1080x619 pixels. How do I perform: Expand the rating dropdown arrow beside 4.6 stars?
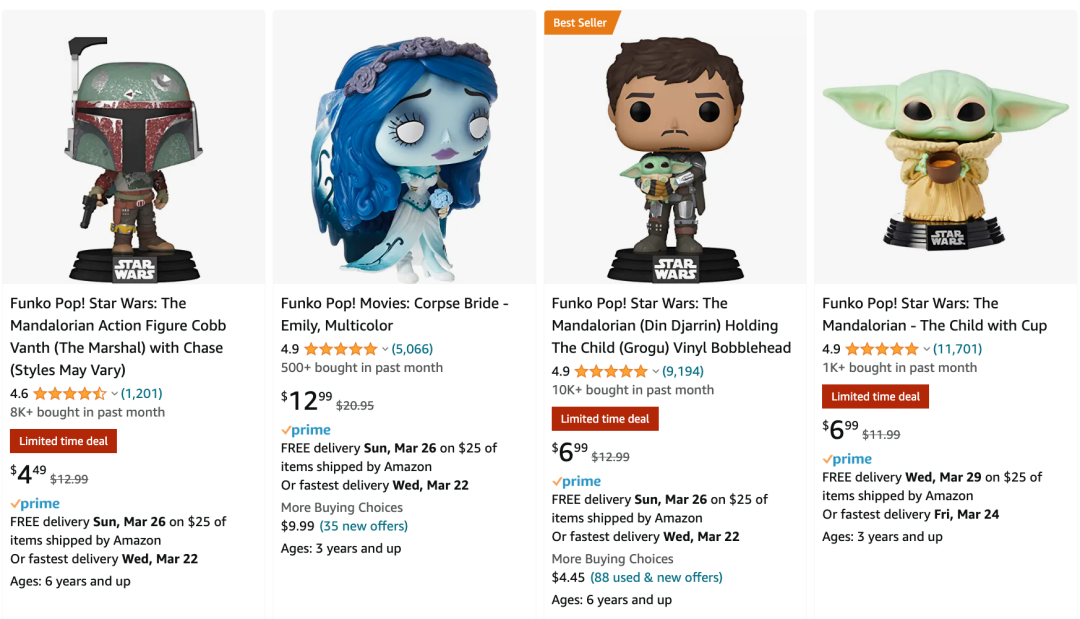(x=114, y=394)
